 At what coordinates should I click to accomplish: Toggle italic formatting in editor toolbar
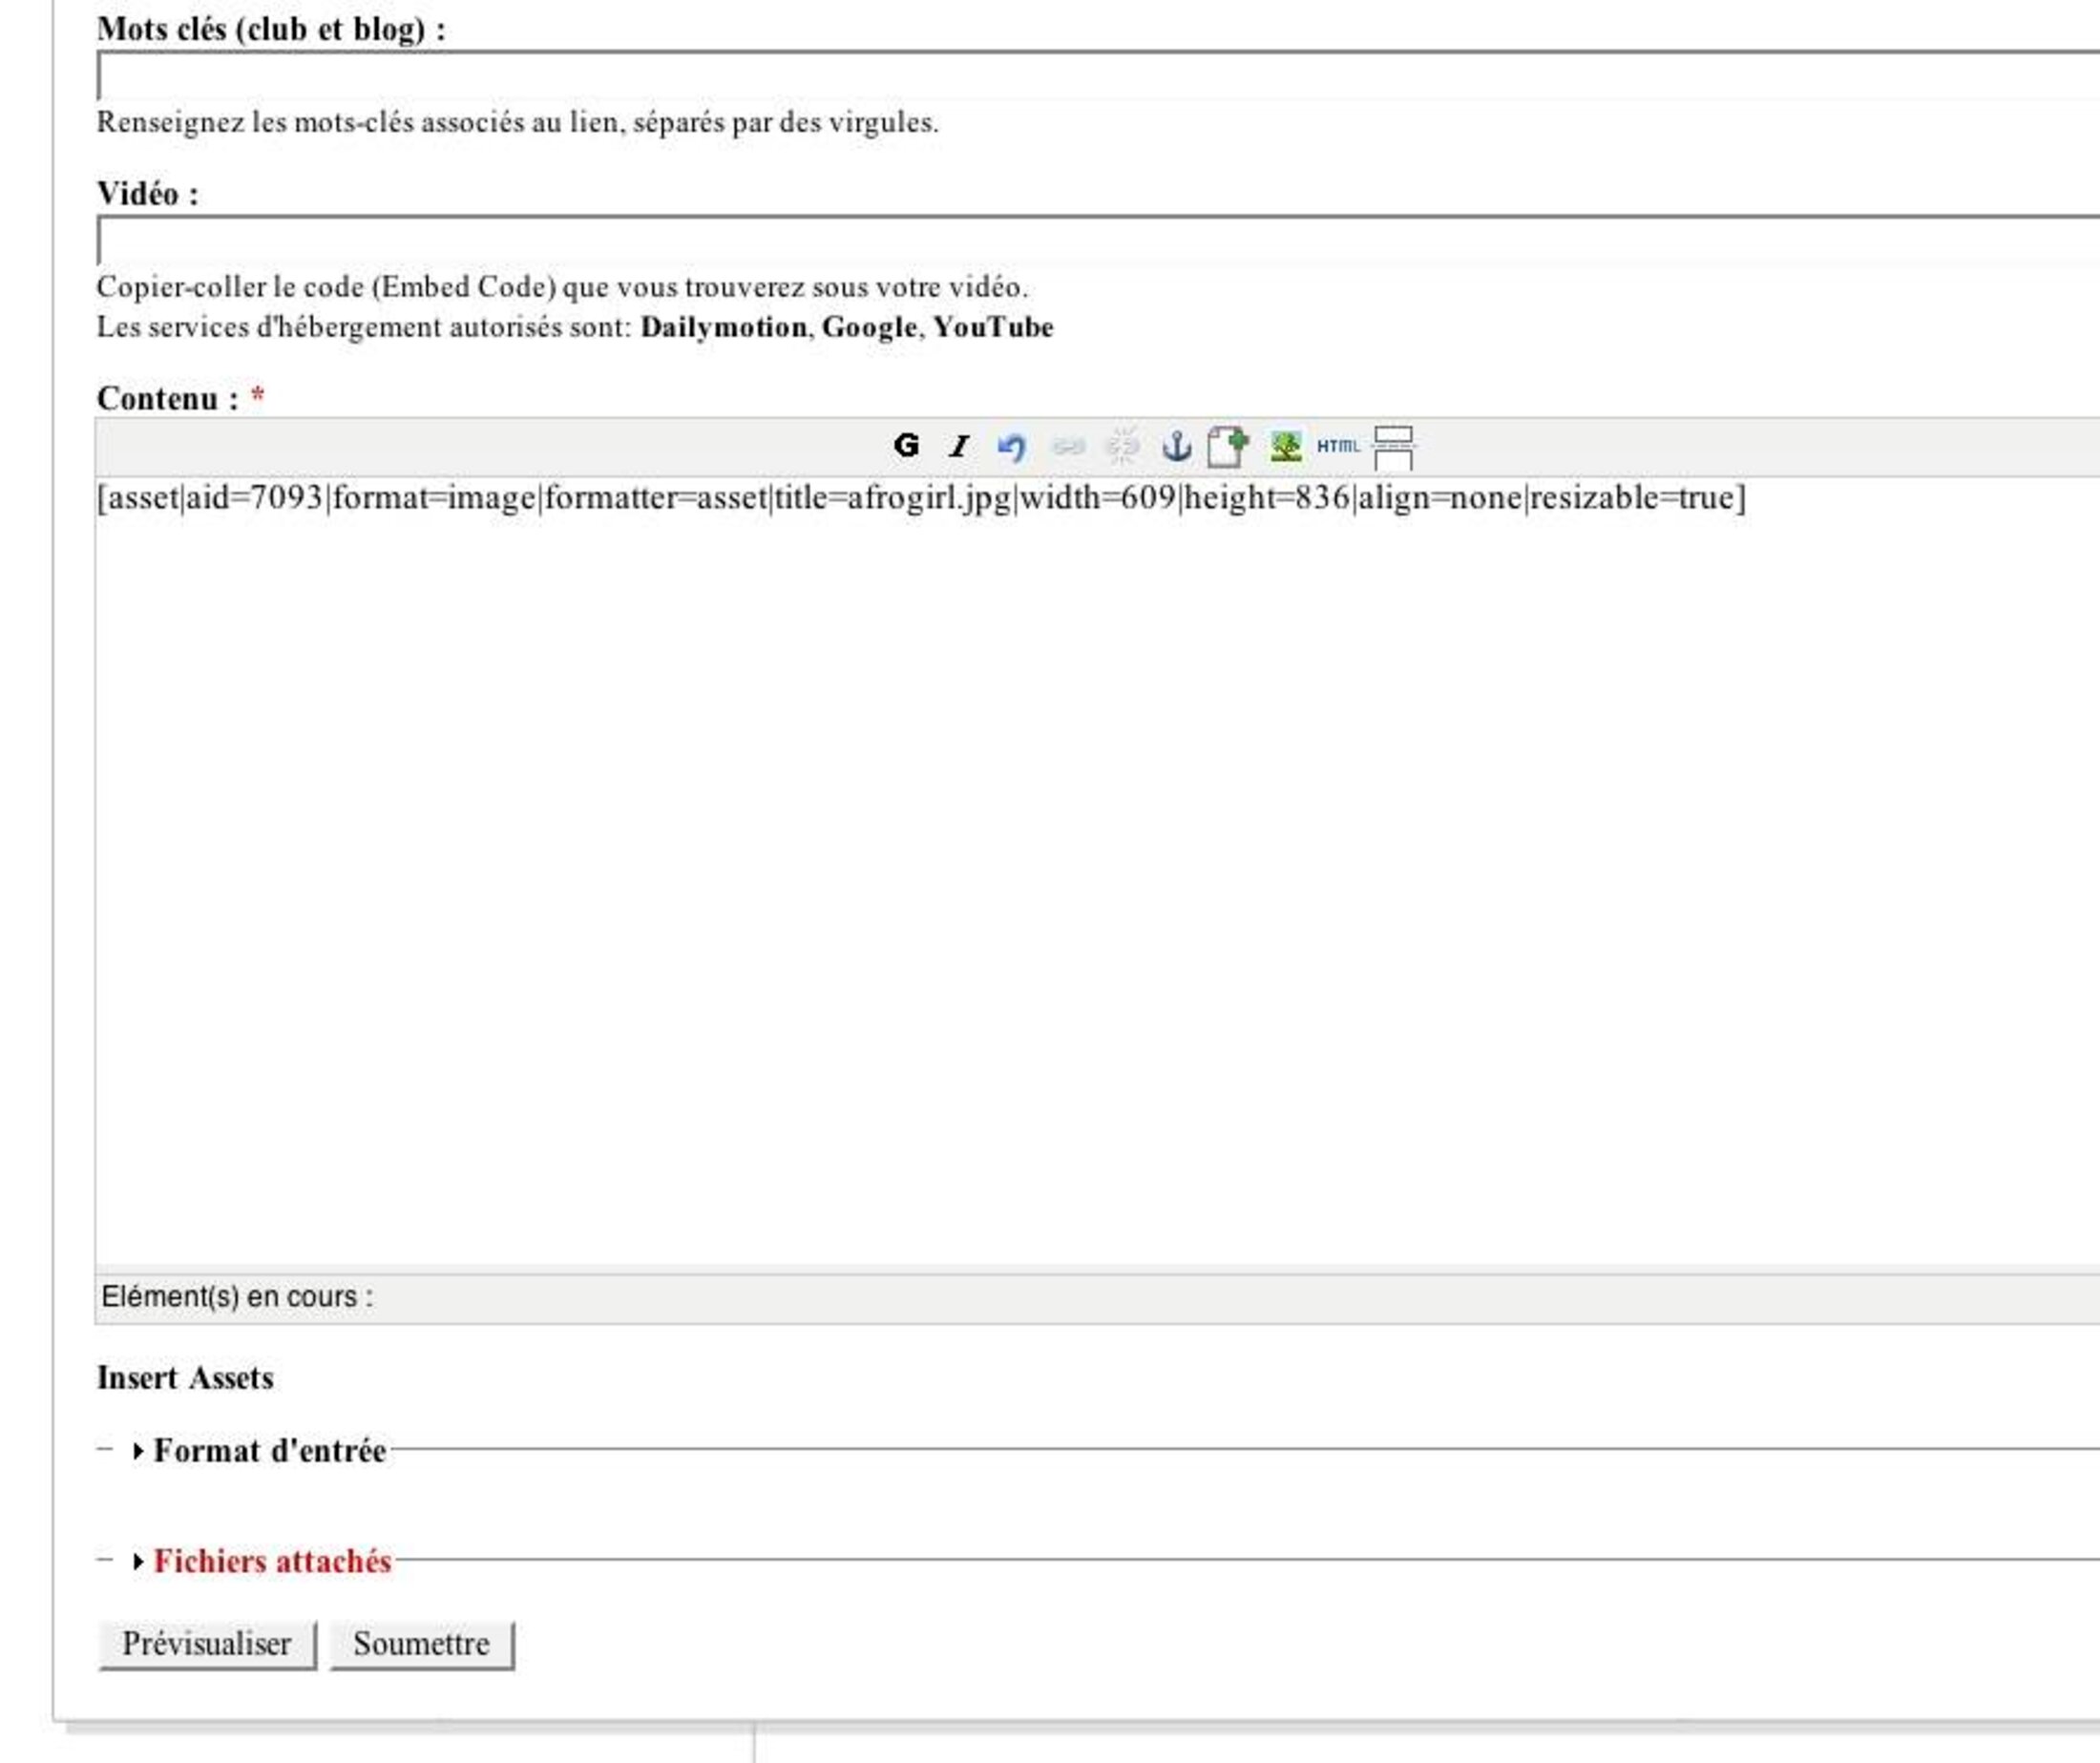click(959, 446)
